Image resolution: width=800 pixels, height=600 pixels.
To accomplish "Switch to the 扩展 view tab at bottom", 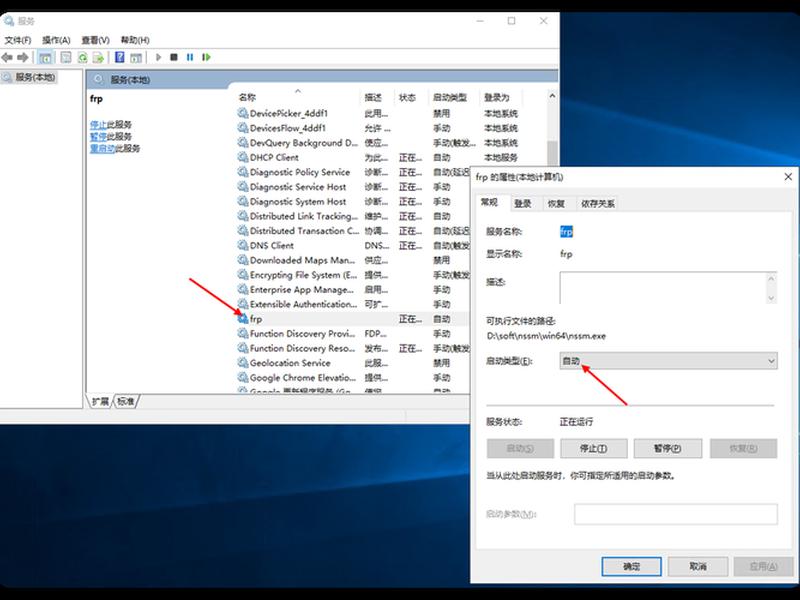I will point(101,402).
